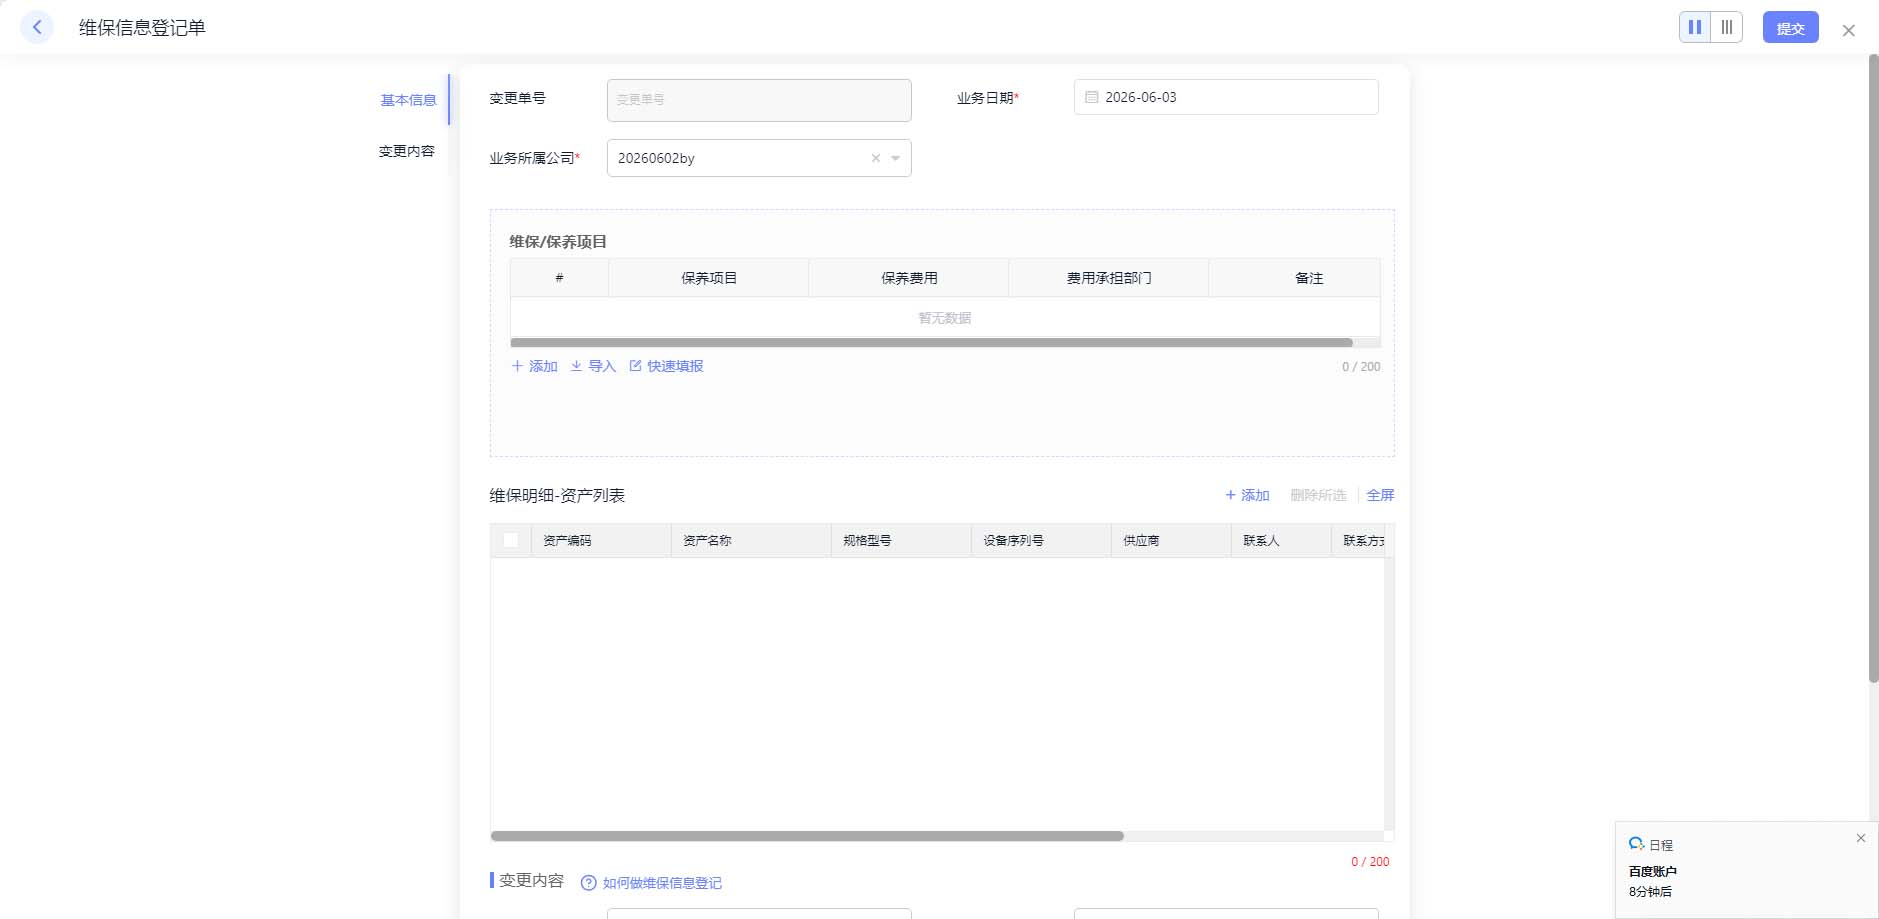Screen dimensions: 1879x919
Task: Clear the 业务所属公司 selection
Action: point(876,158)
